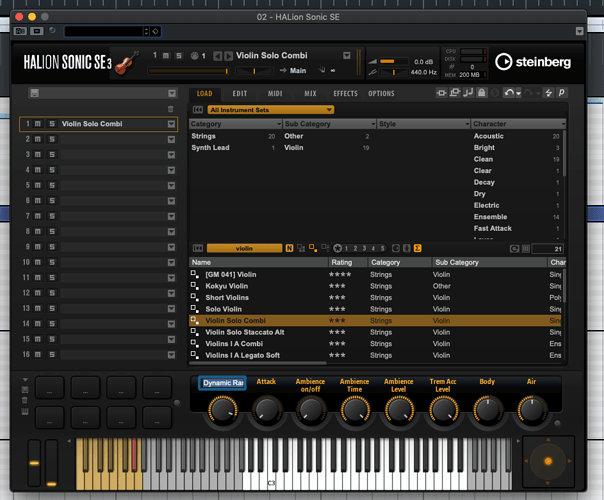The height and width of the screenshot is (500, 604).
Task: Switch to the MIX tab
Action: pos(310,94)
